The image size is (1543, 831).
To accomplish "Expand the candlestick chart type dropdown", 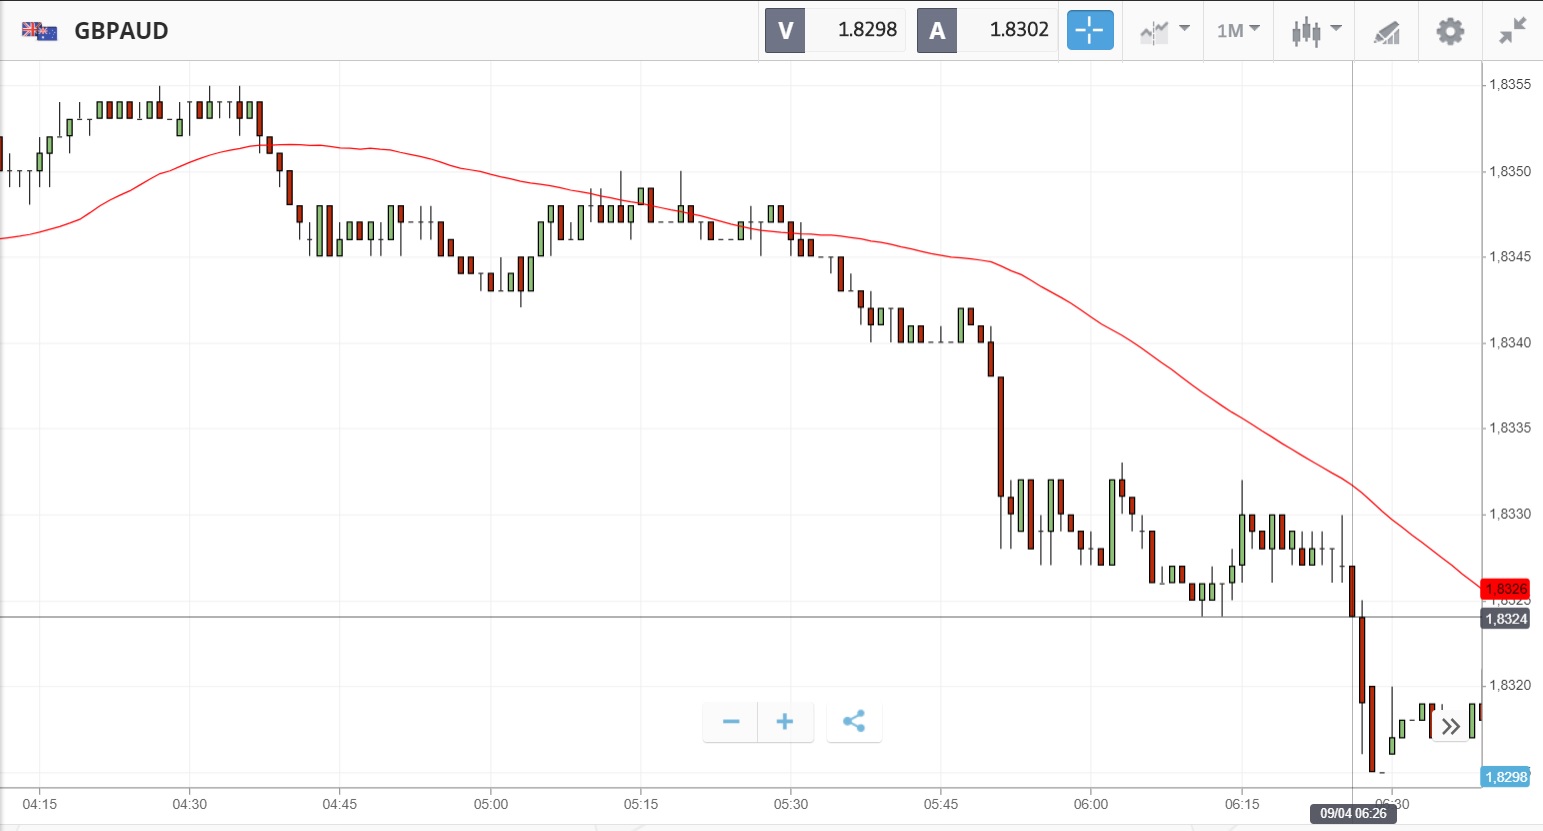I will tap(1315, 31).
